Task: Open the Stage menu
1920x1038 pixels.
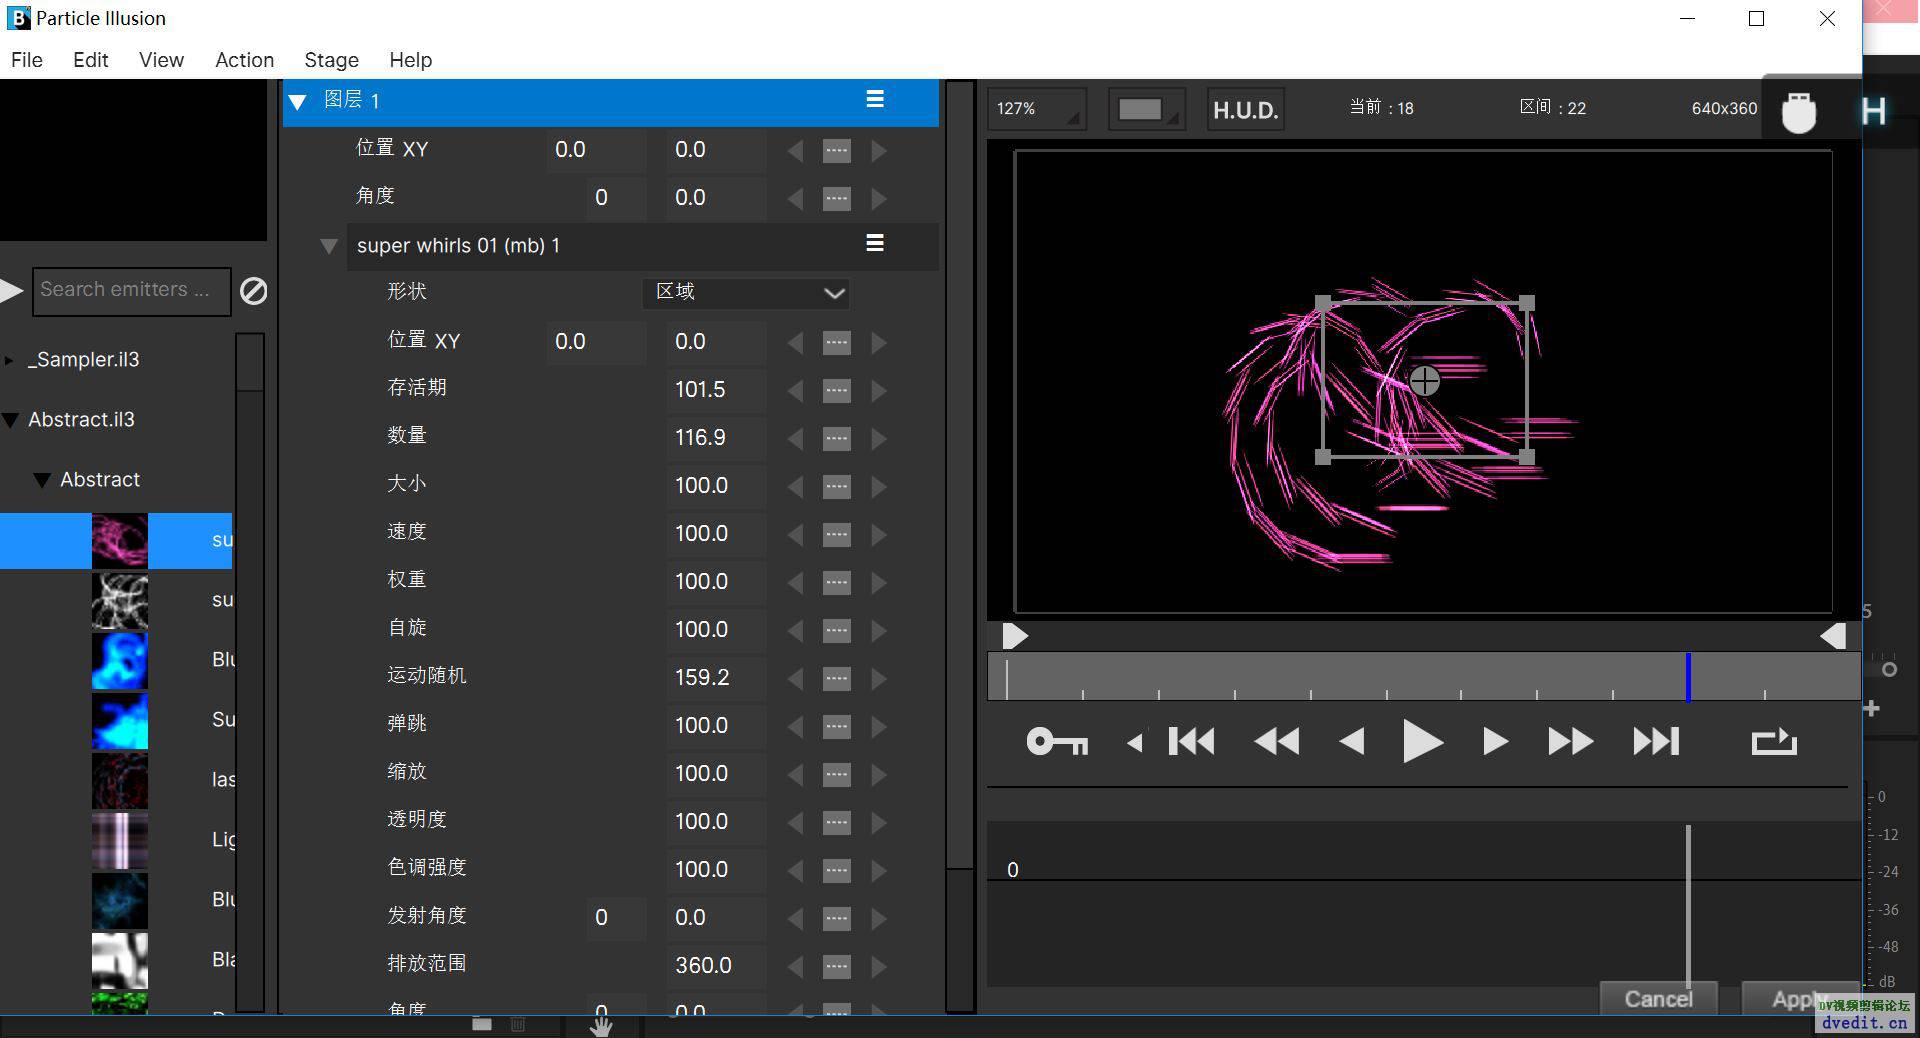Action: coord(331,60)
